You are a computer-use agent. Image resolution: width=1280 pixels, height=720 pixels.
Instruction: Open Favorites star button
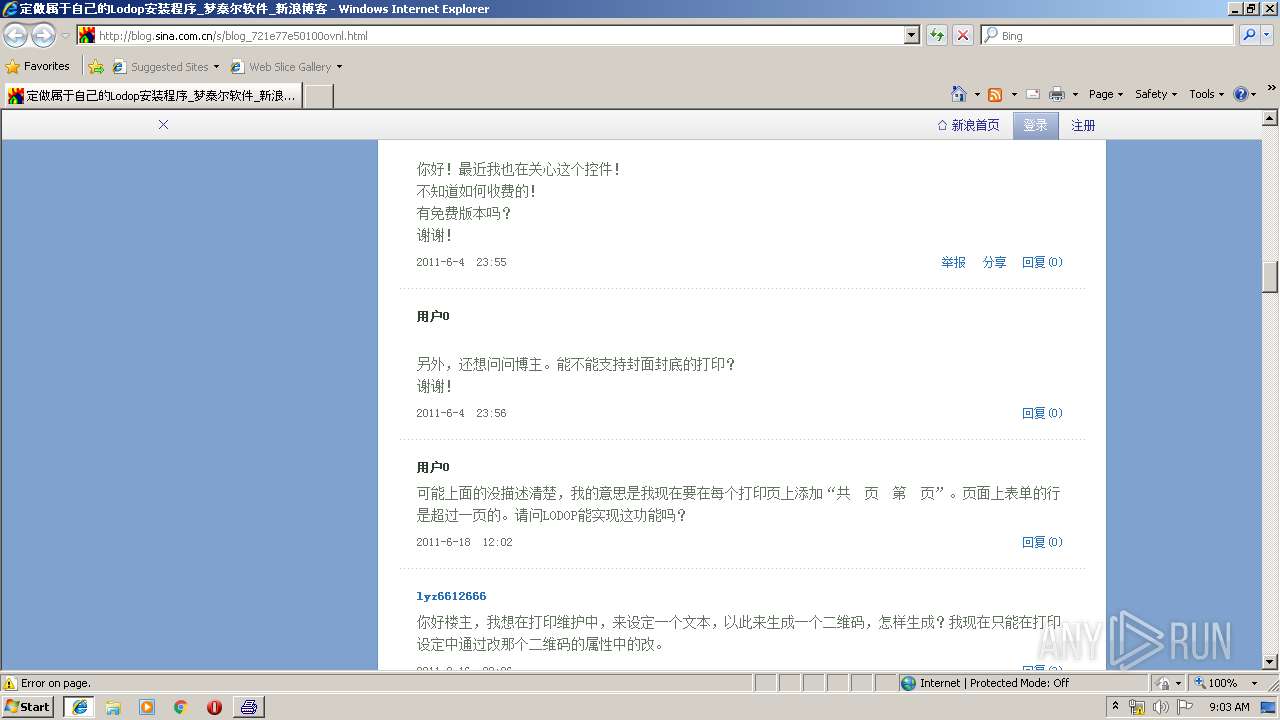[38, 66]
